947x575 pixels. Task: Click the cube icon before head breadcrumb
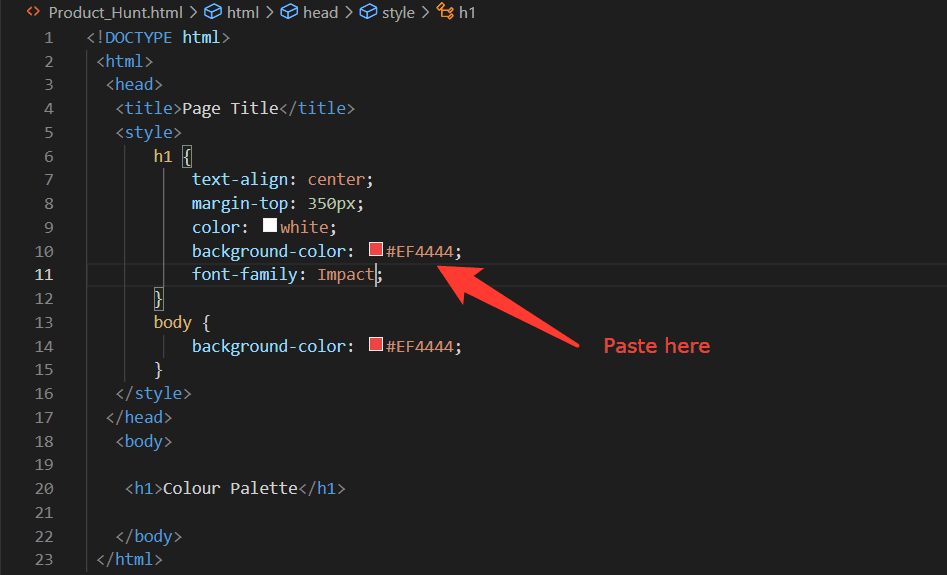[x=288, y=13]
